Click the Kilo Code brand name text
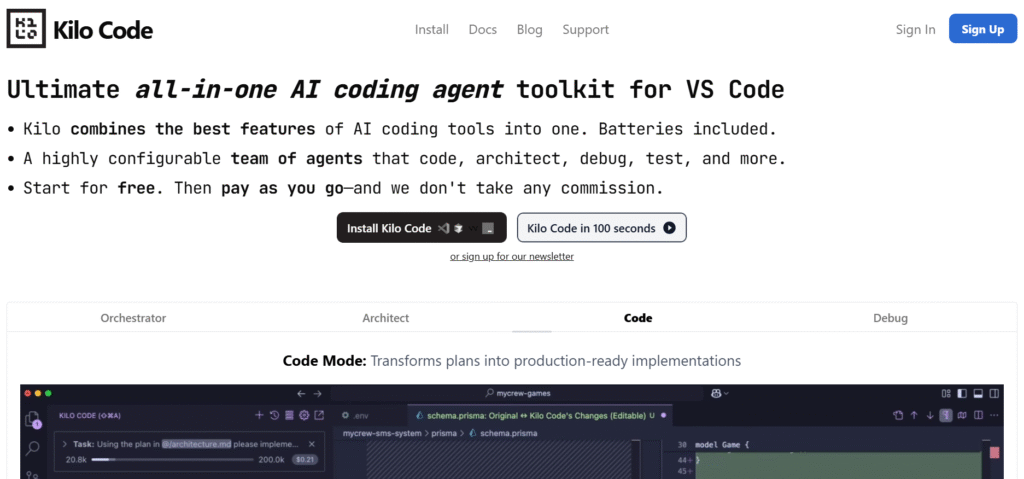The height and width of the screenshot is (479, 1024). [103, 29]
